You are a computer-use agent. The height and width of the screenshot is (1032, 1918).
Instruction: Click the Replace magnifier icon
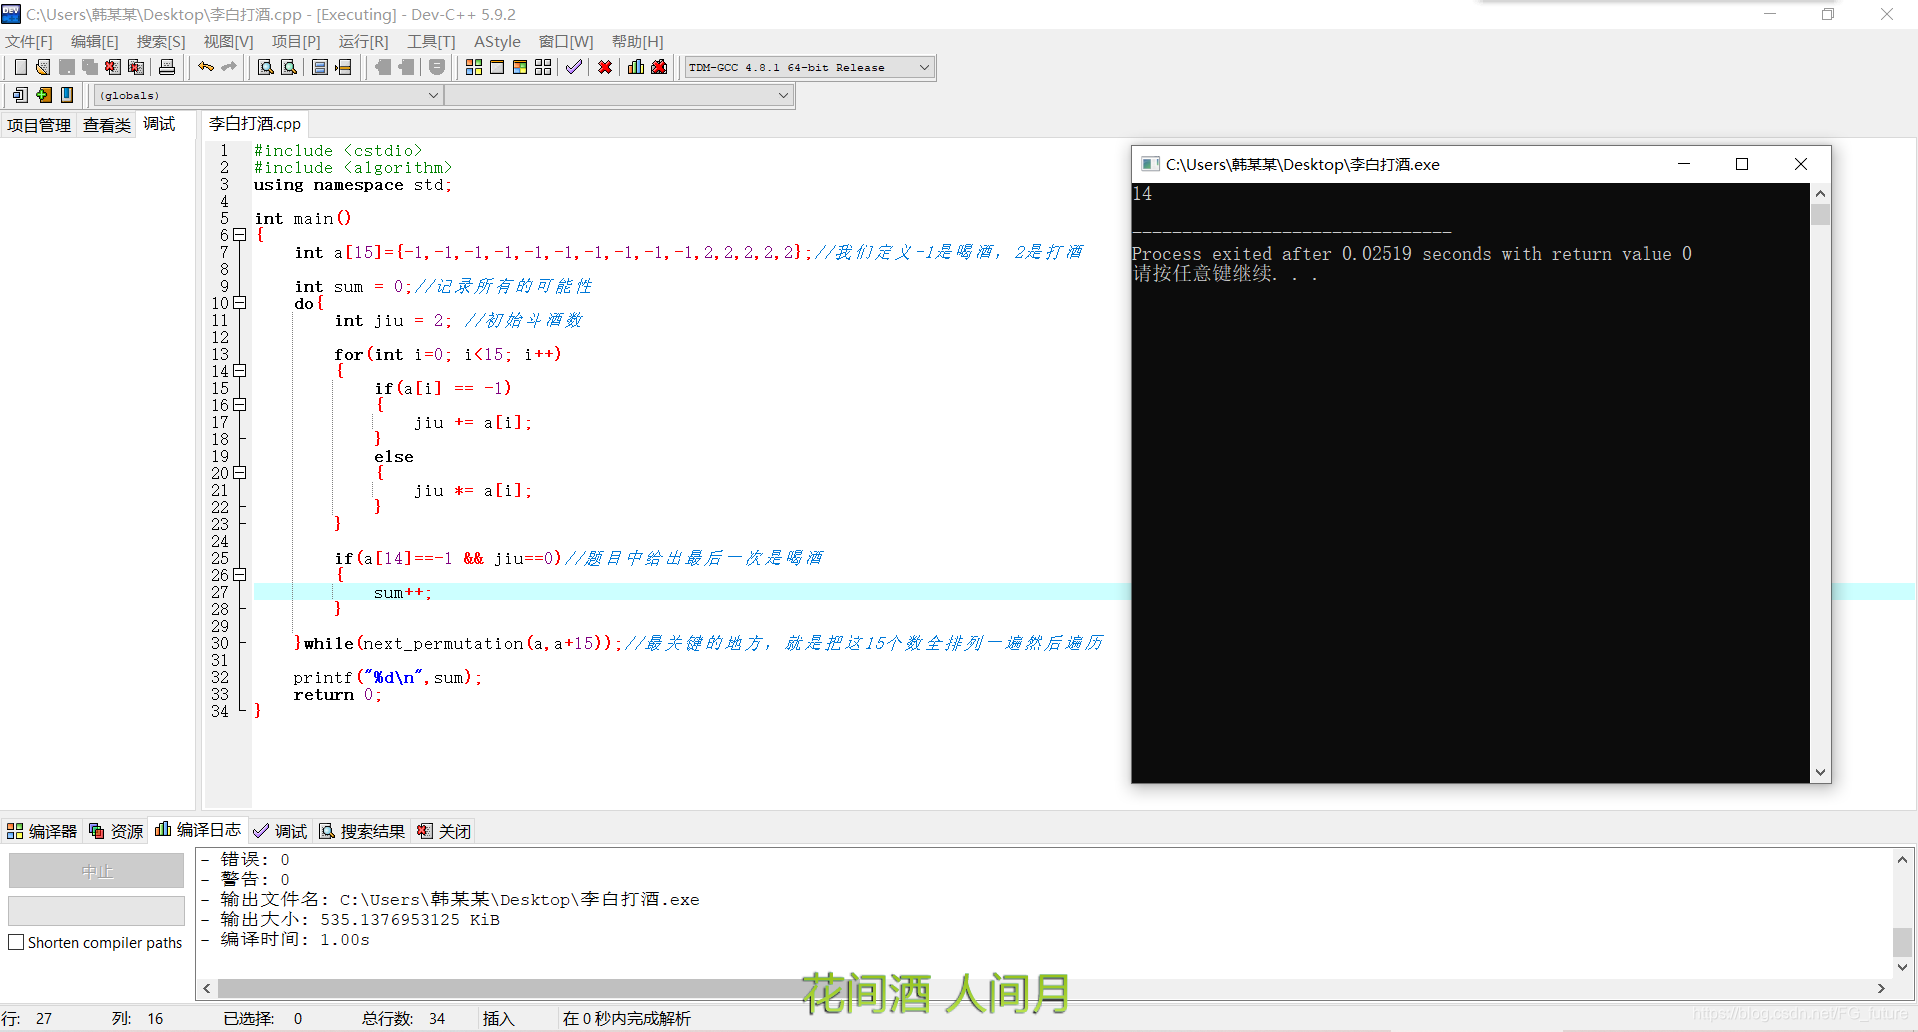(x=289, y=67)
